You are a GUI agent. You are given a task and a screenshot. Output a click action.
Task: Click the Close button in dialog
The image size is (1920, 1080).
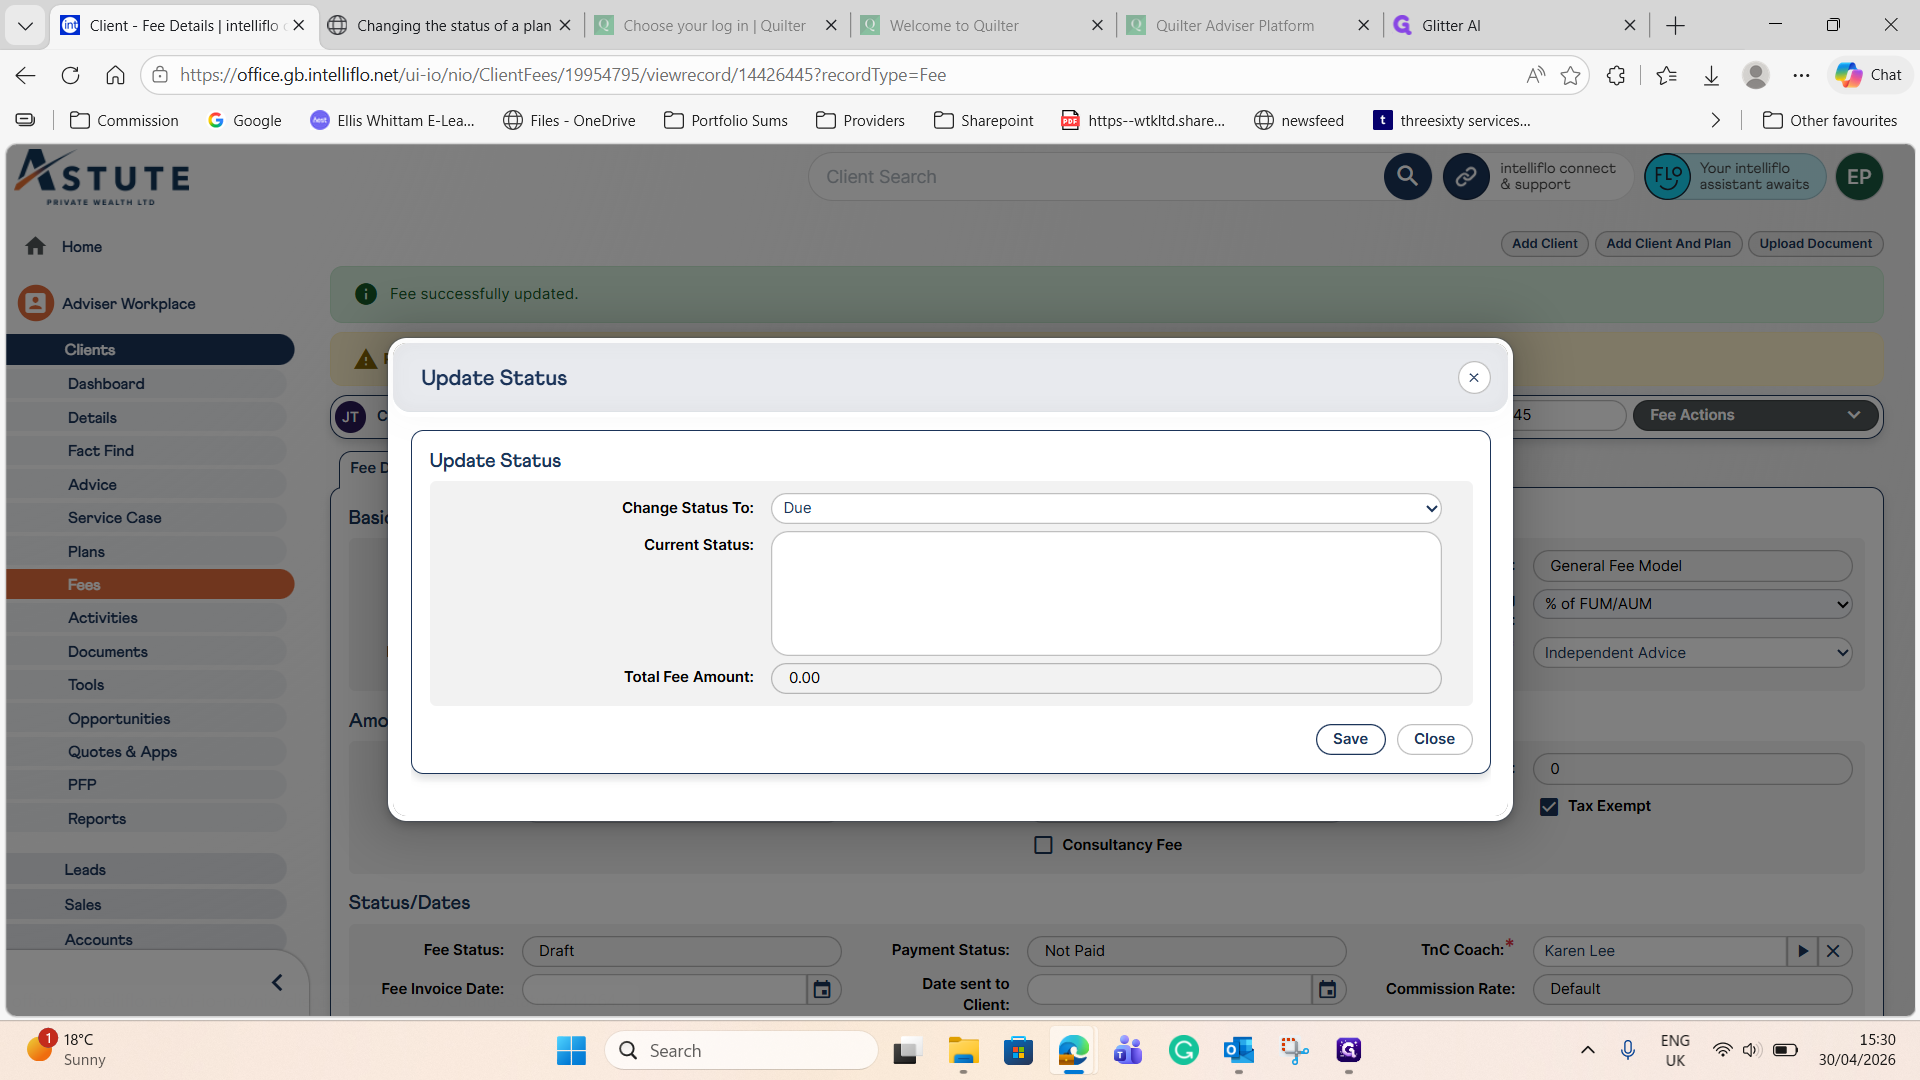(1434, 739)
